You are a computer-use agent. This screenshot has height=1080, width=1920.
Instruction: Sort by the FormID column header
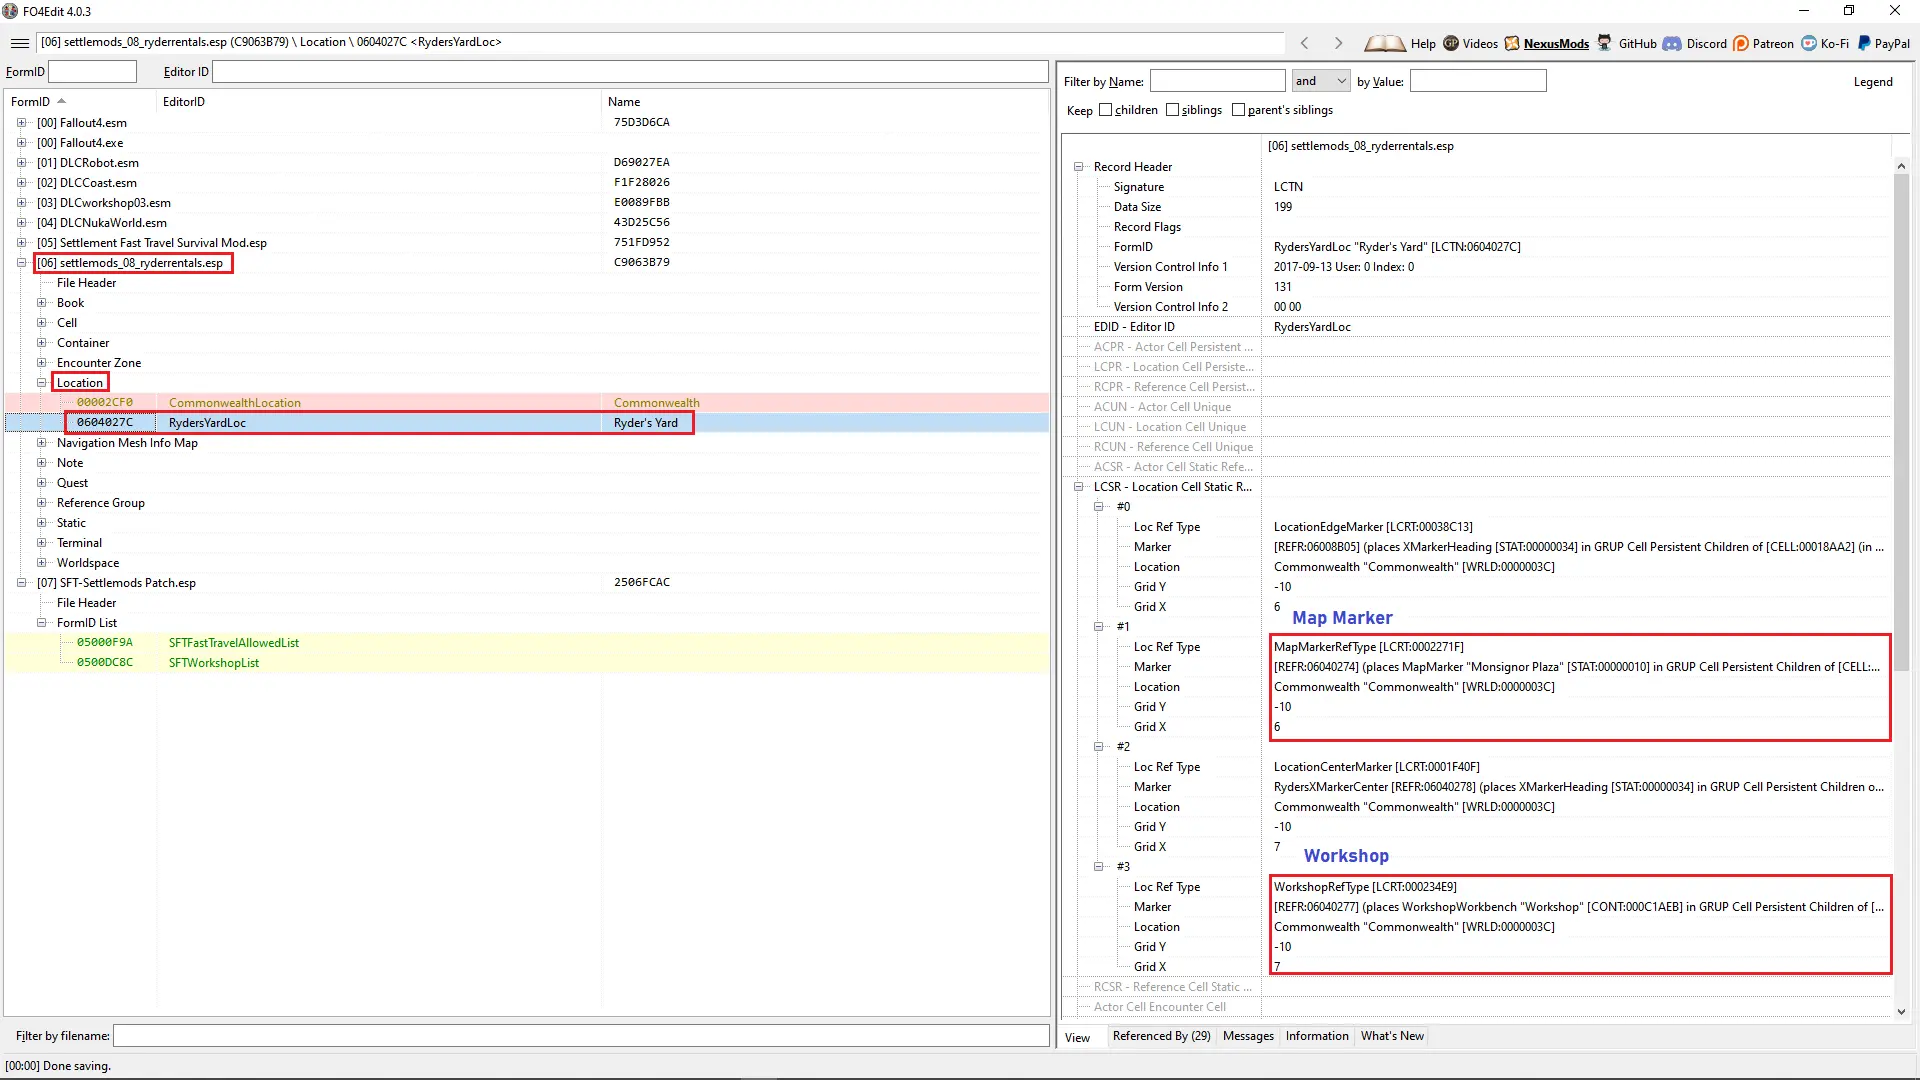[x=80, y=102]
